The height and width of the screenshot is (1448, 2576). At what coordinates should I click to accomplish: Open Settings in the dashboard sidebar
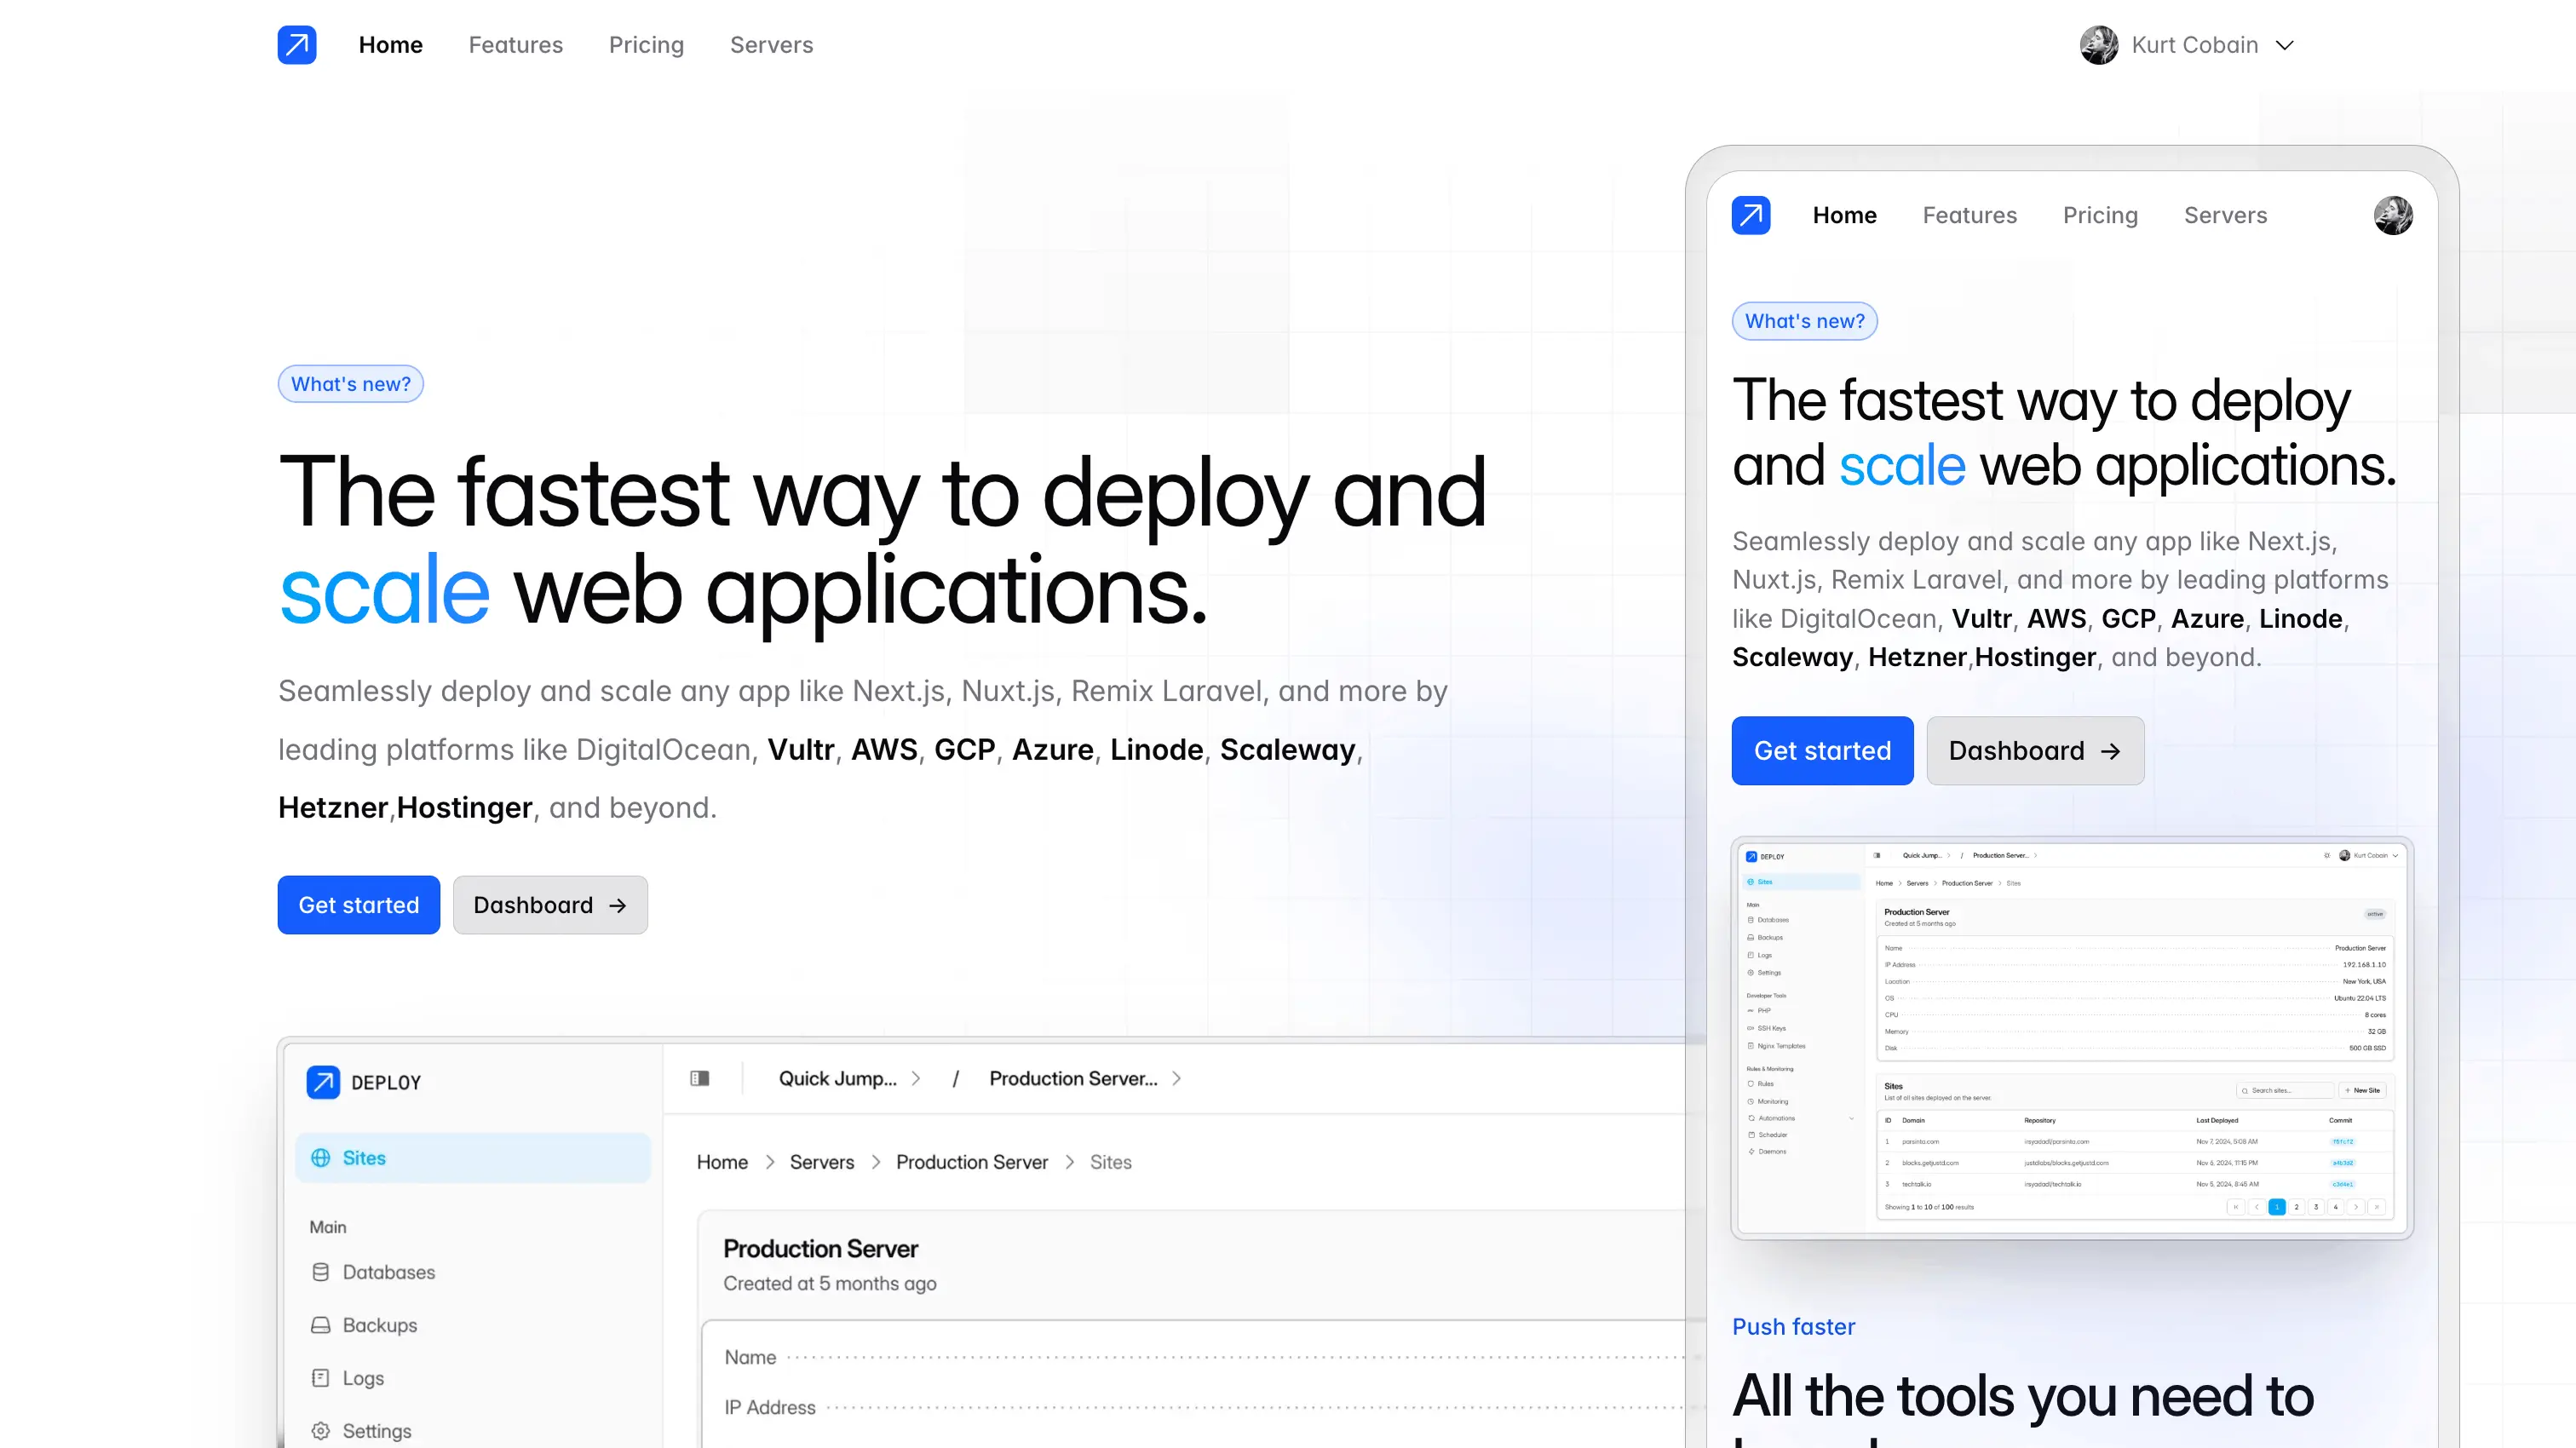pos(376,1431)
